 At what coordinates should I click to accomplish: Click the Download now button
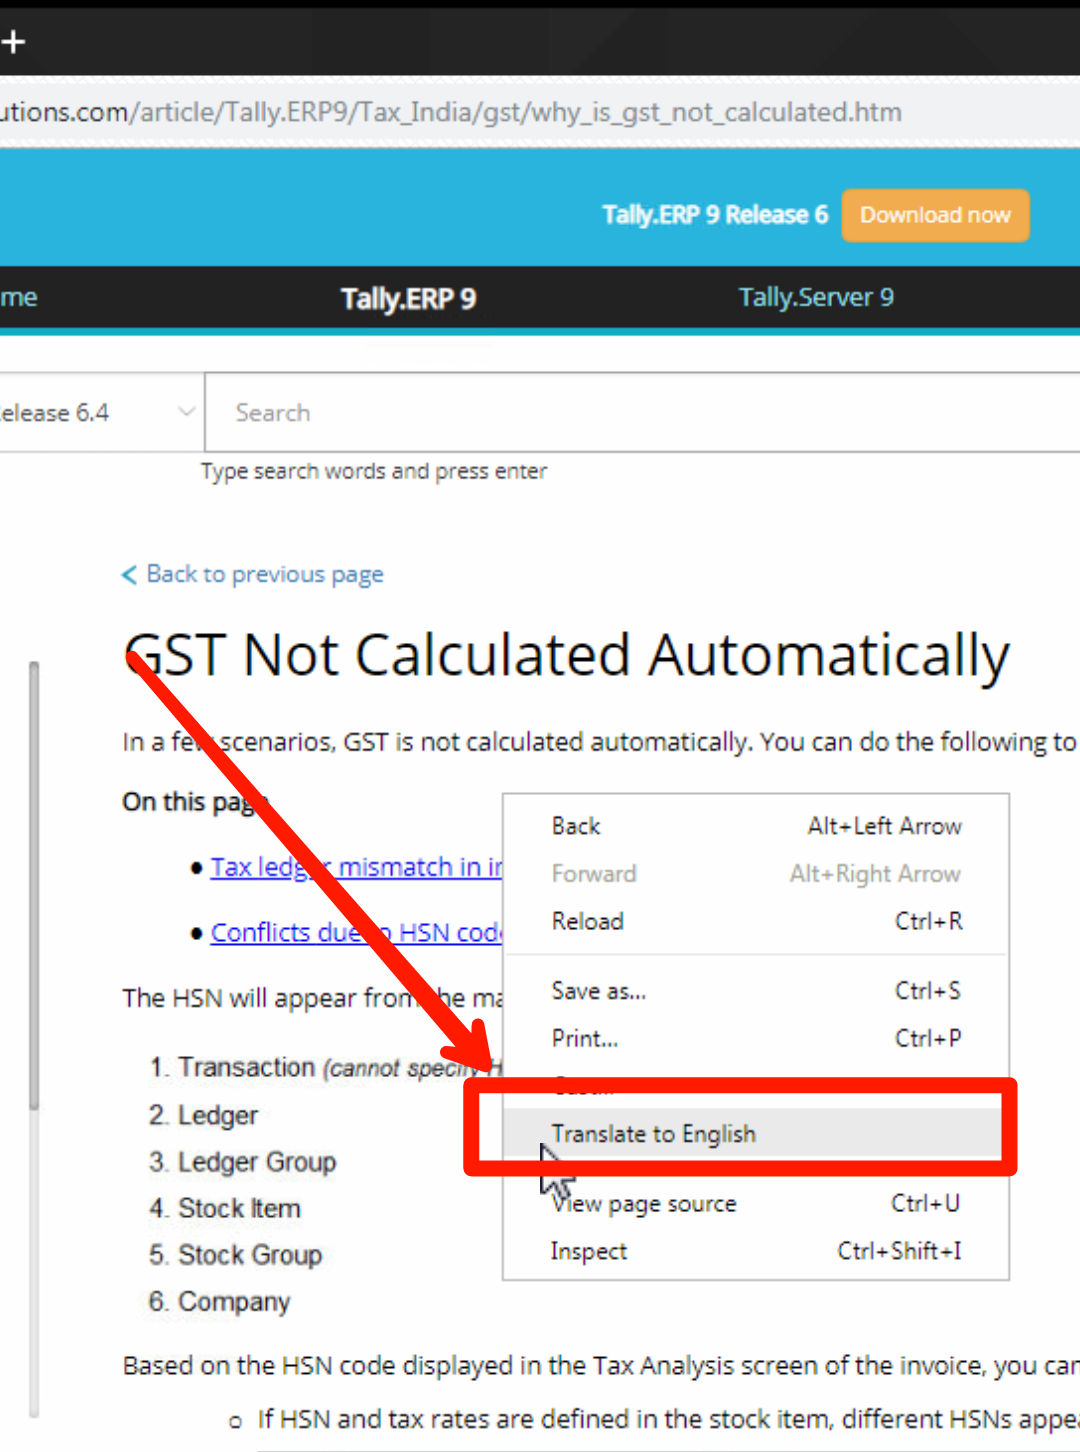tap(935, 215)
